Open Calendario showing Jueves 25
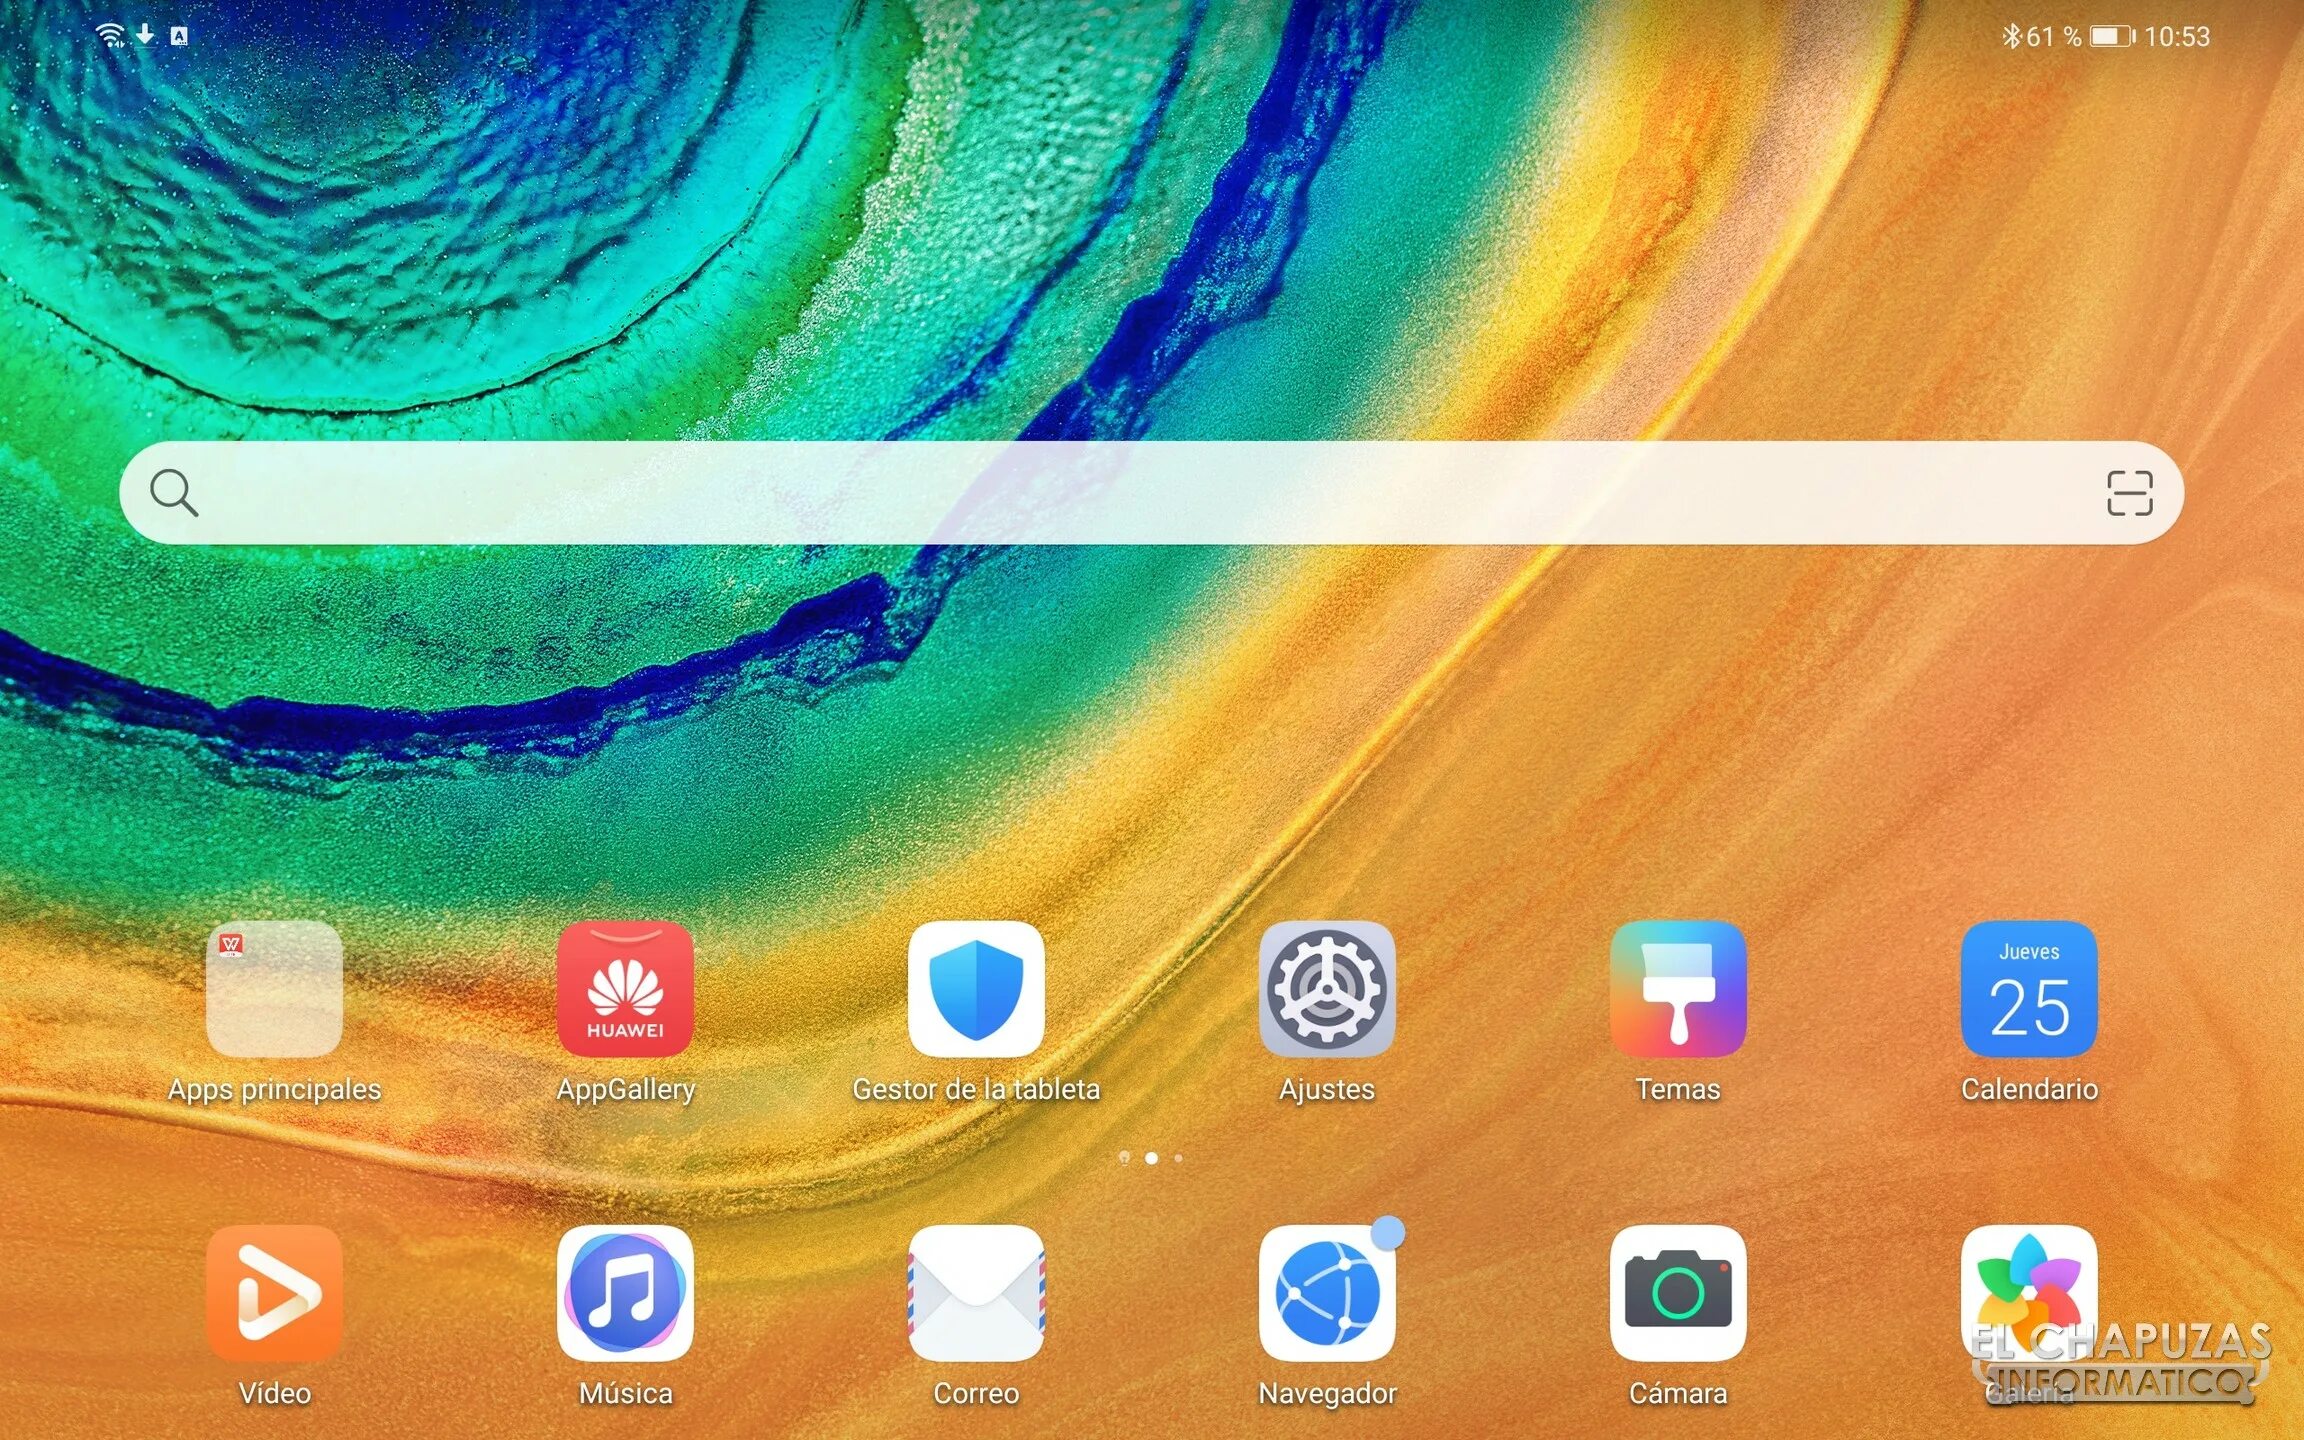 [2029, 989]
